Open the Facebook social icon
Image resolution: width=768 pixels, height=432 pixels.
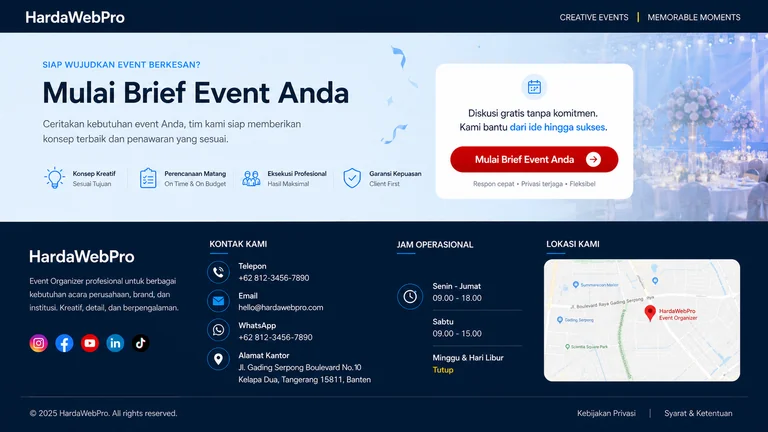64,343
